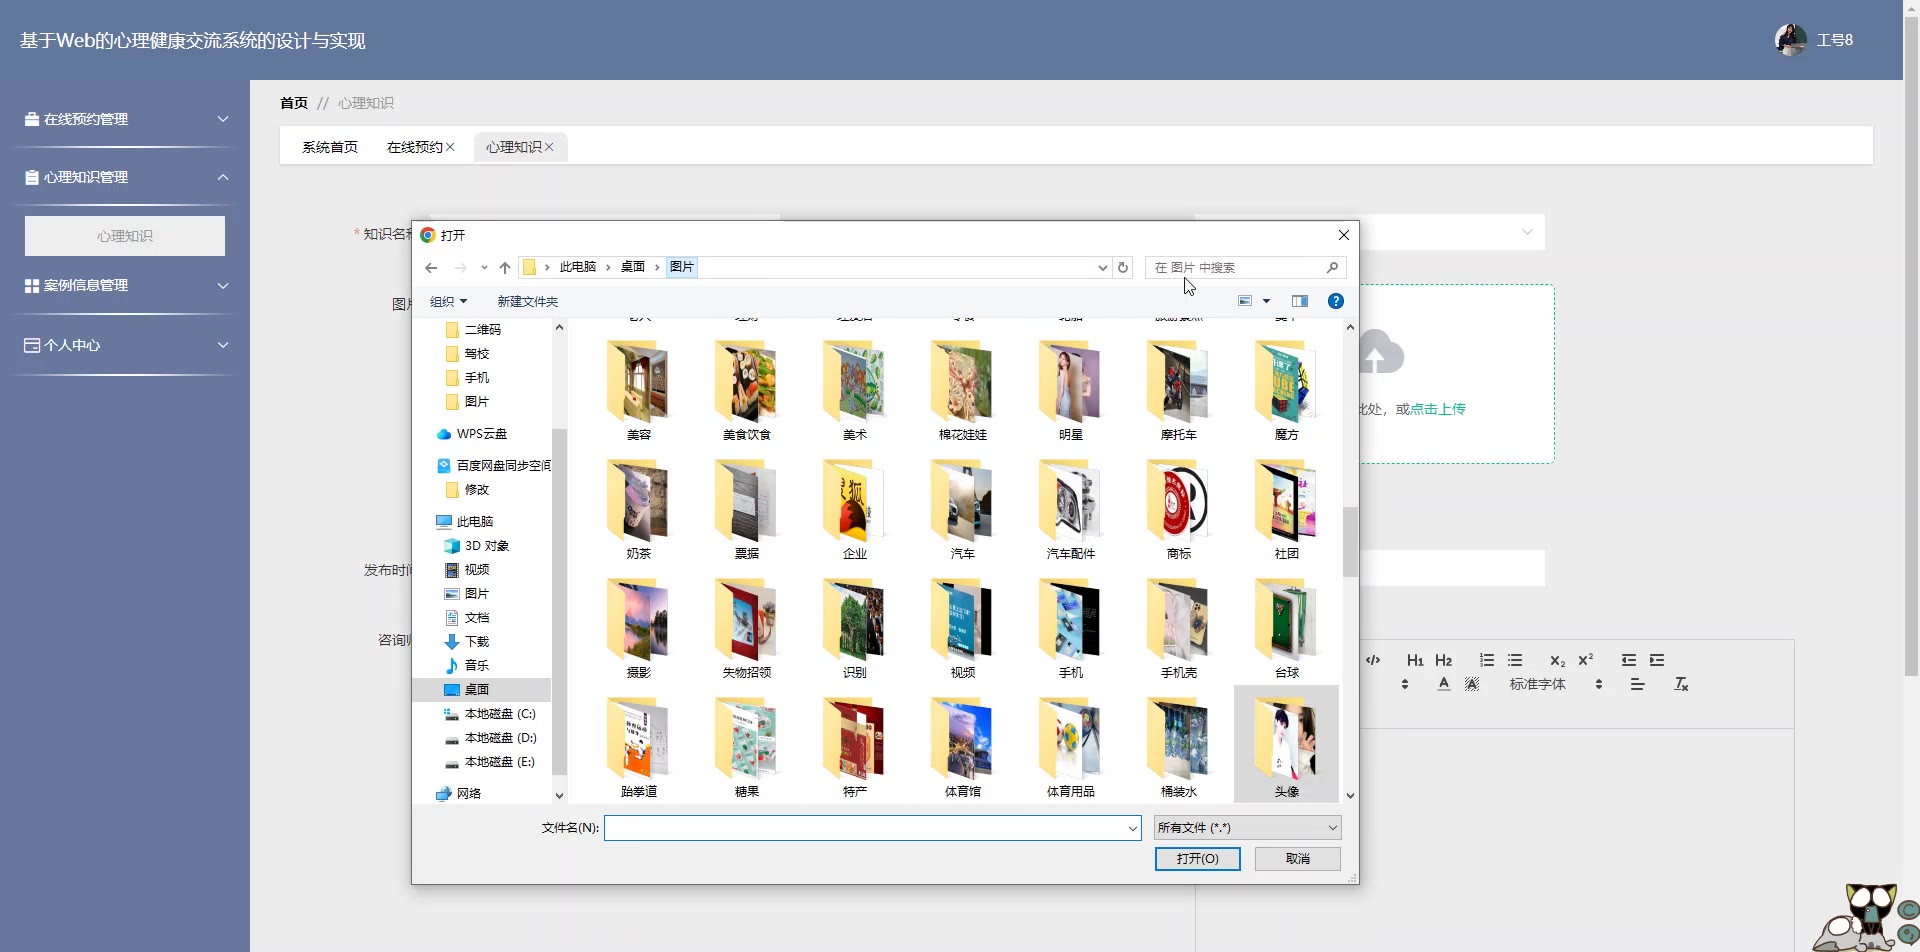Screen dimensions: 1920x952
Task: Select 3D 对象 in navigation tree
Action: [x=486, y=545]
